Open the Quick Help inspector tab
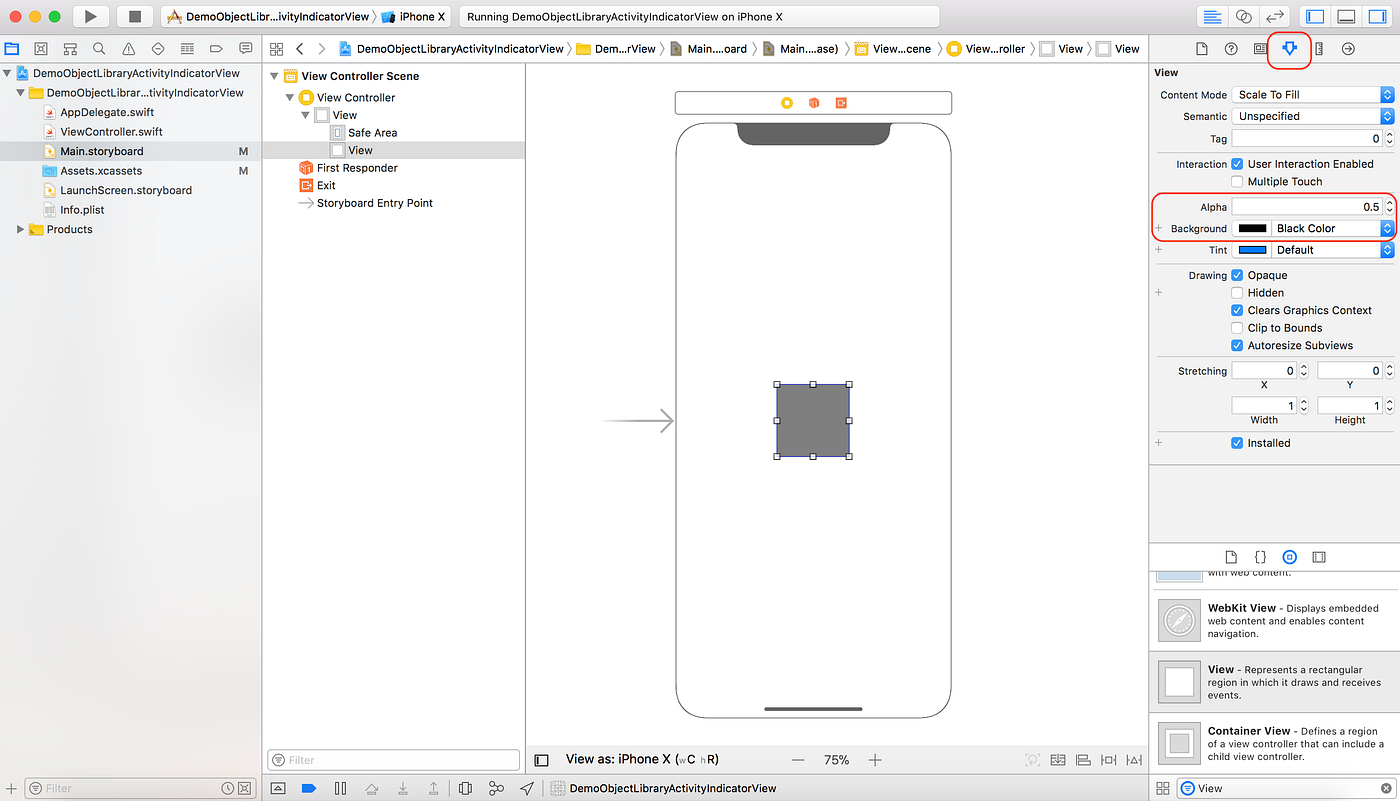The width and height of the screenshot is (1400, 801). (x=1231, y=49)
